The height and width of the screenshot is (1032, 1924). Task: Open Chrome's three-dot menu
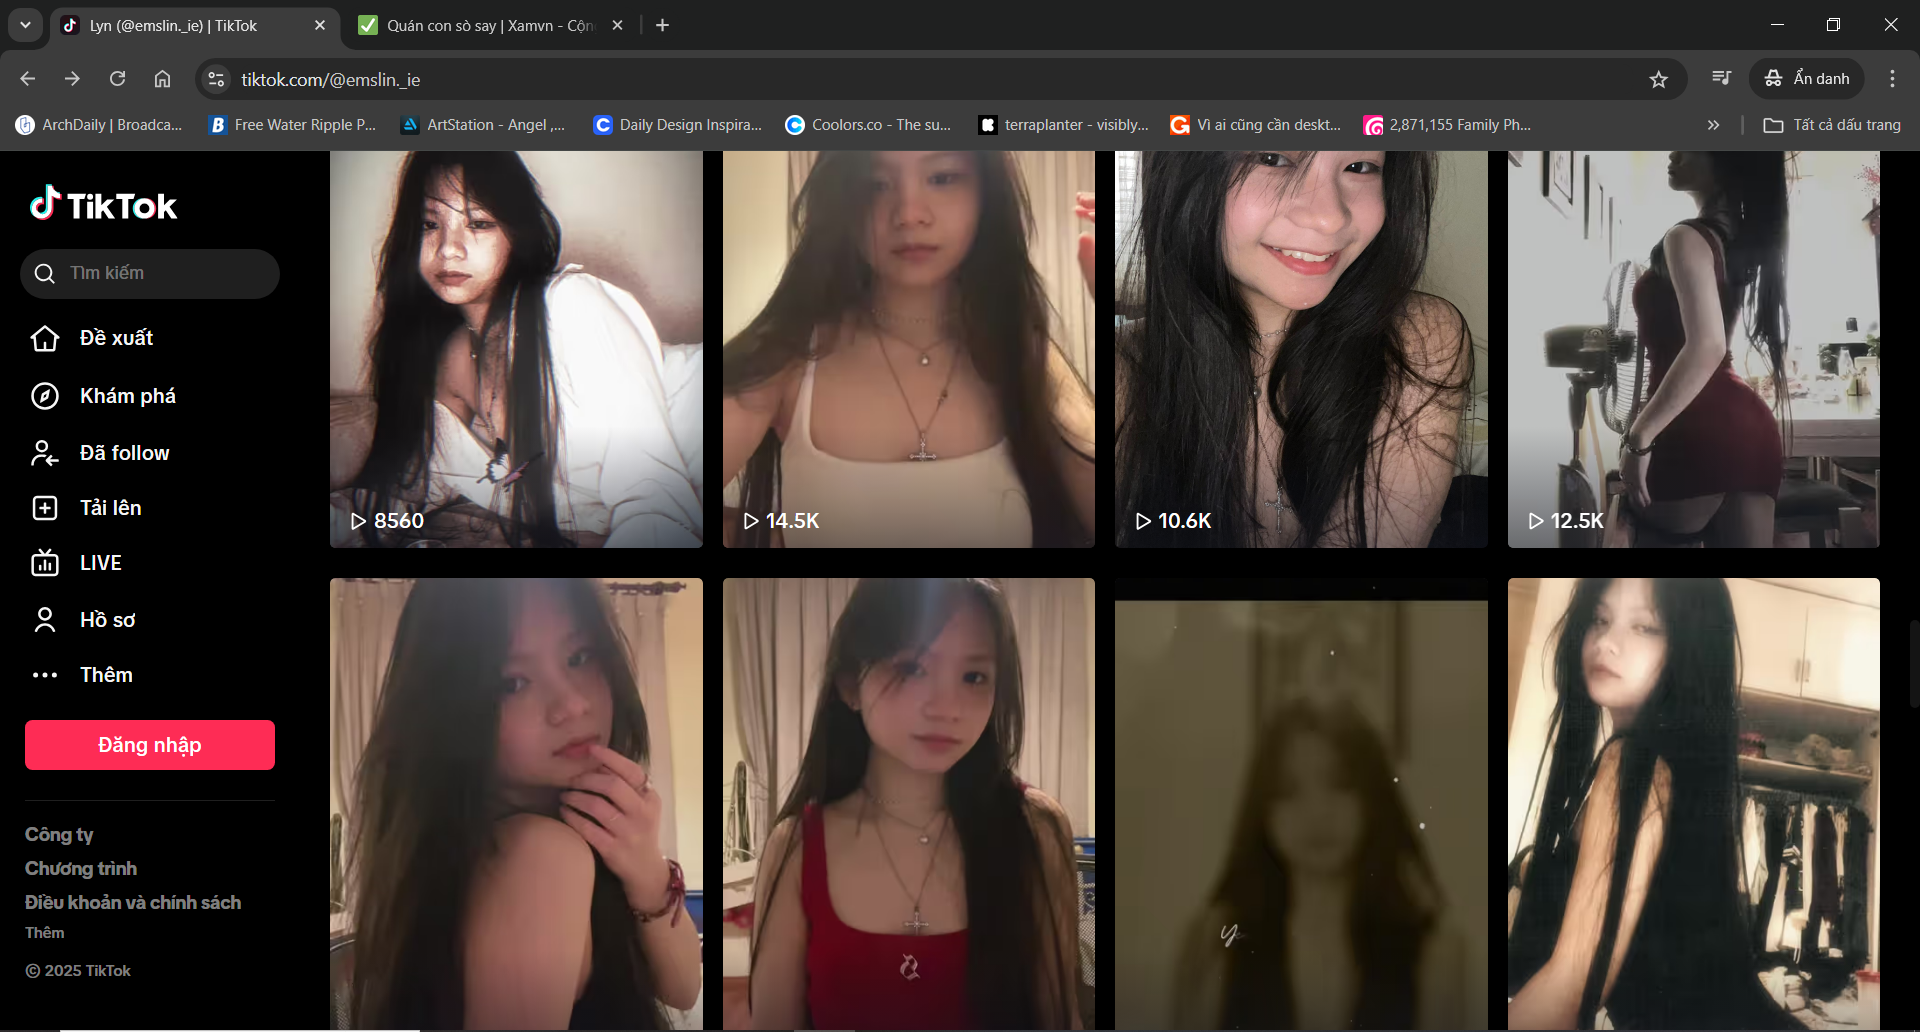point(1891,79)
